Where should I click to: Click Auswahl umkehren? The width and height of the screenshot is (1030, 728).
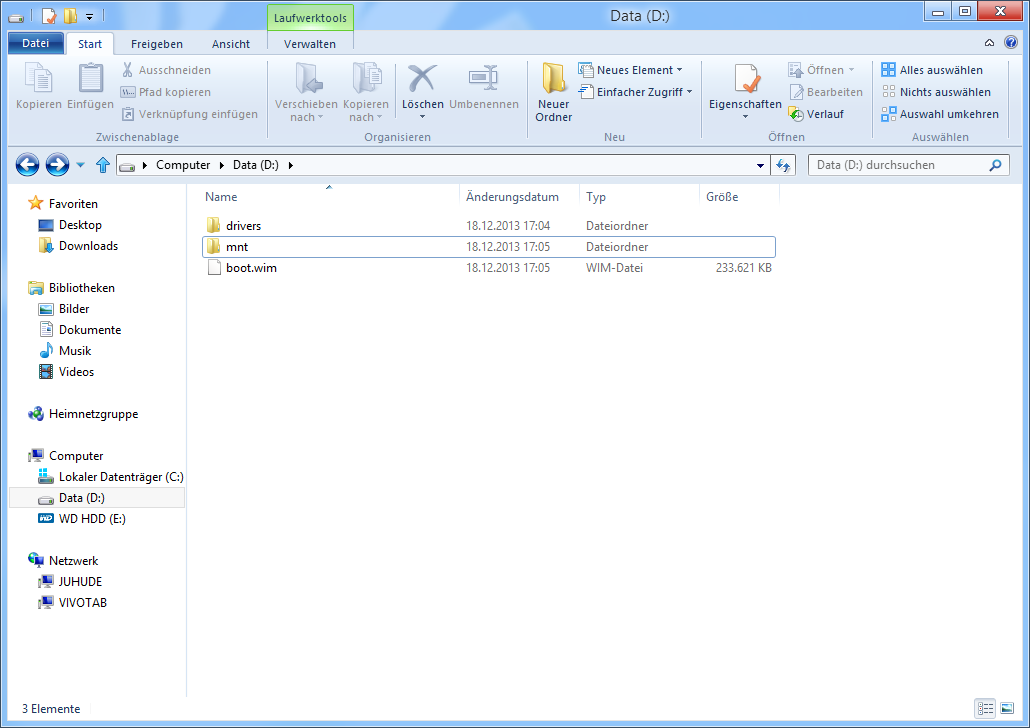pos(940,114)
